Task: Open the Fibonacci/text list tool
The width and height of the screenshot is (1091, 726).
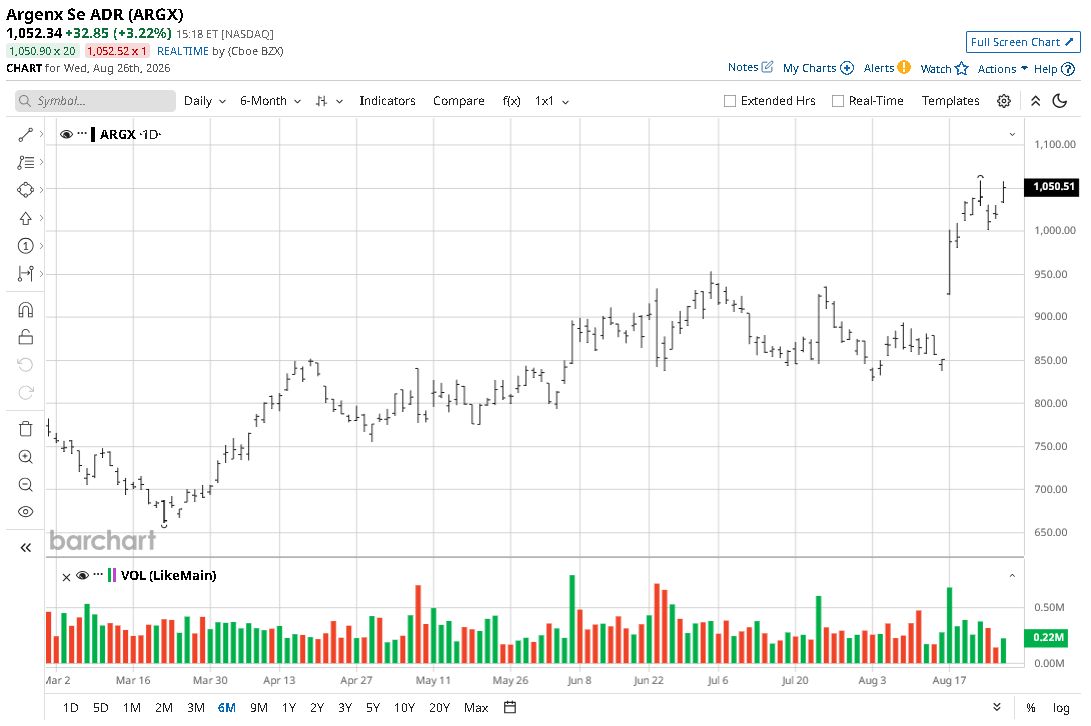Action: click(x=26, y=162)
